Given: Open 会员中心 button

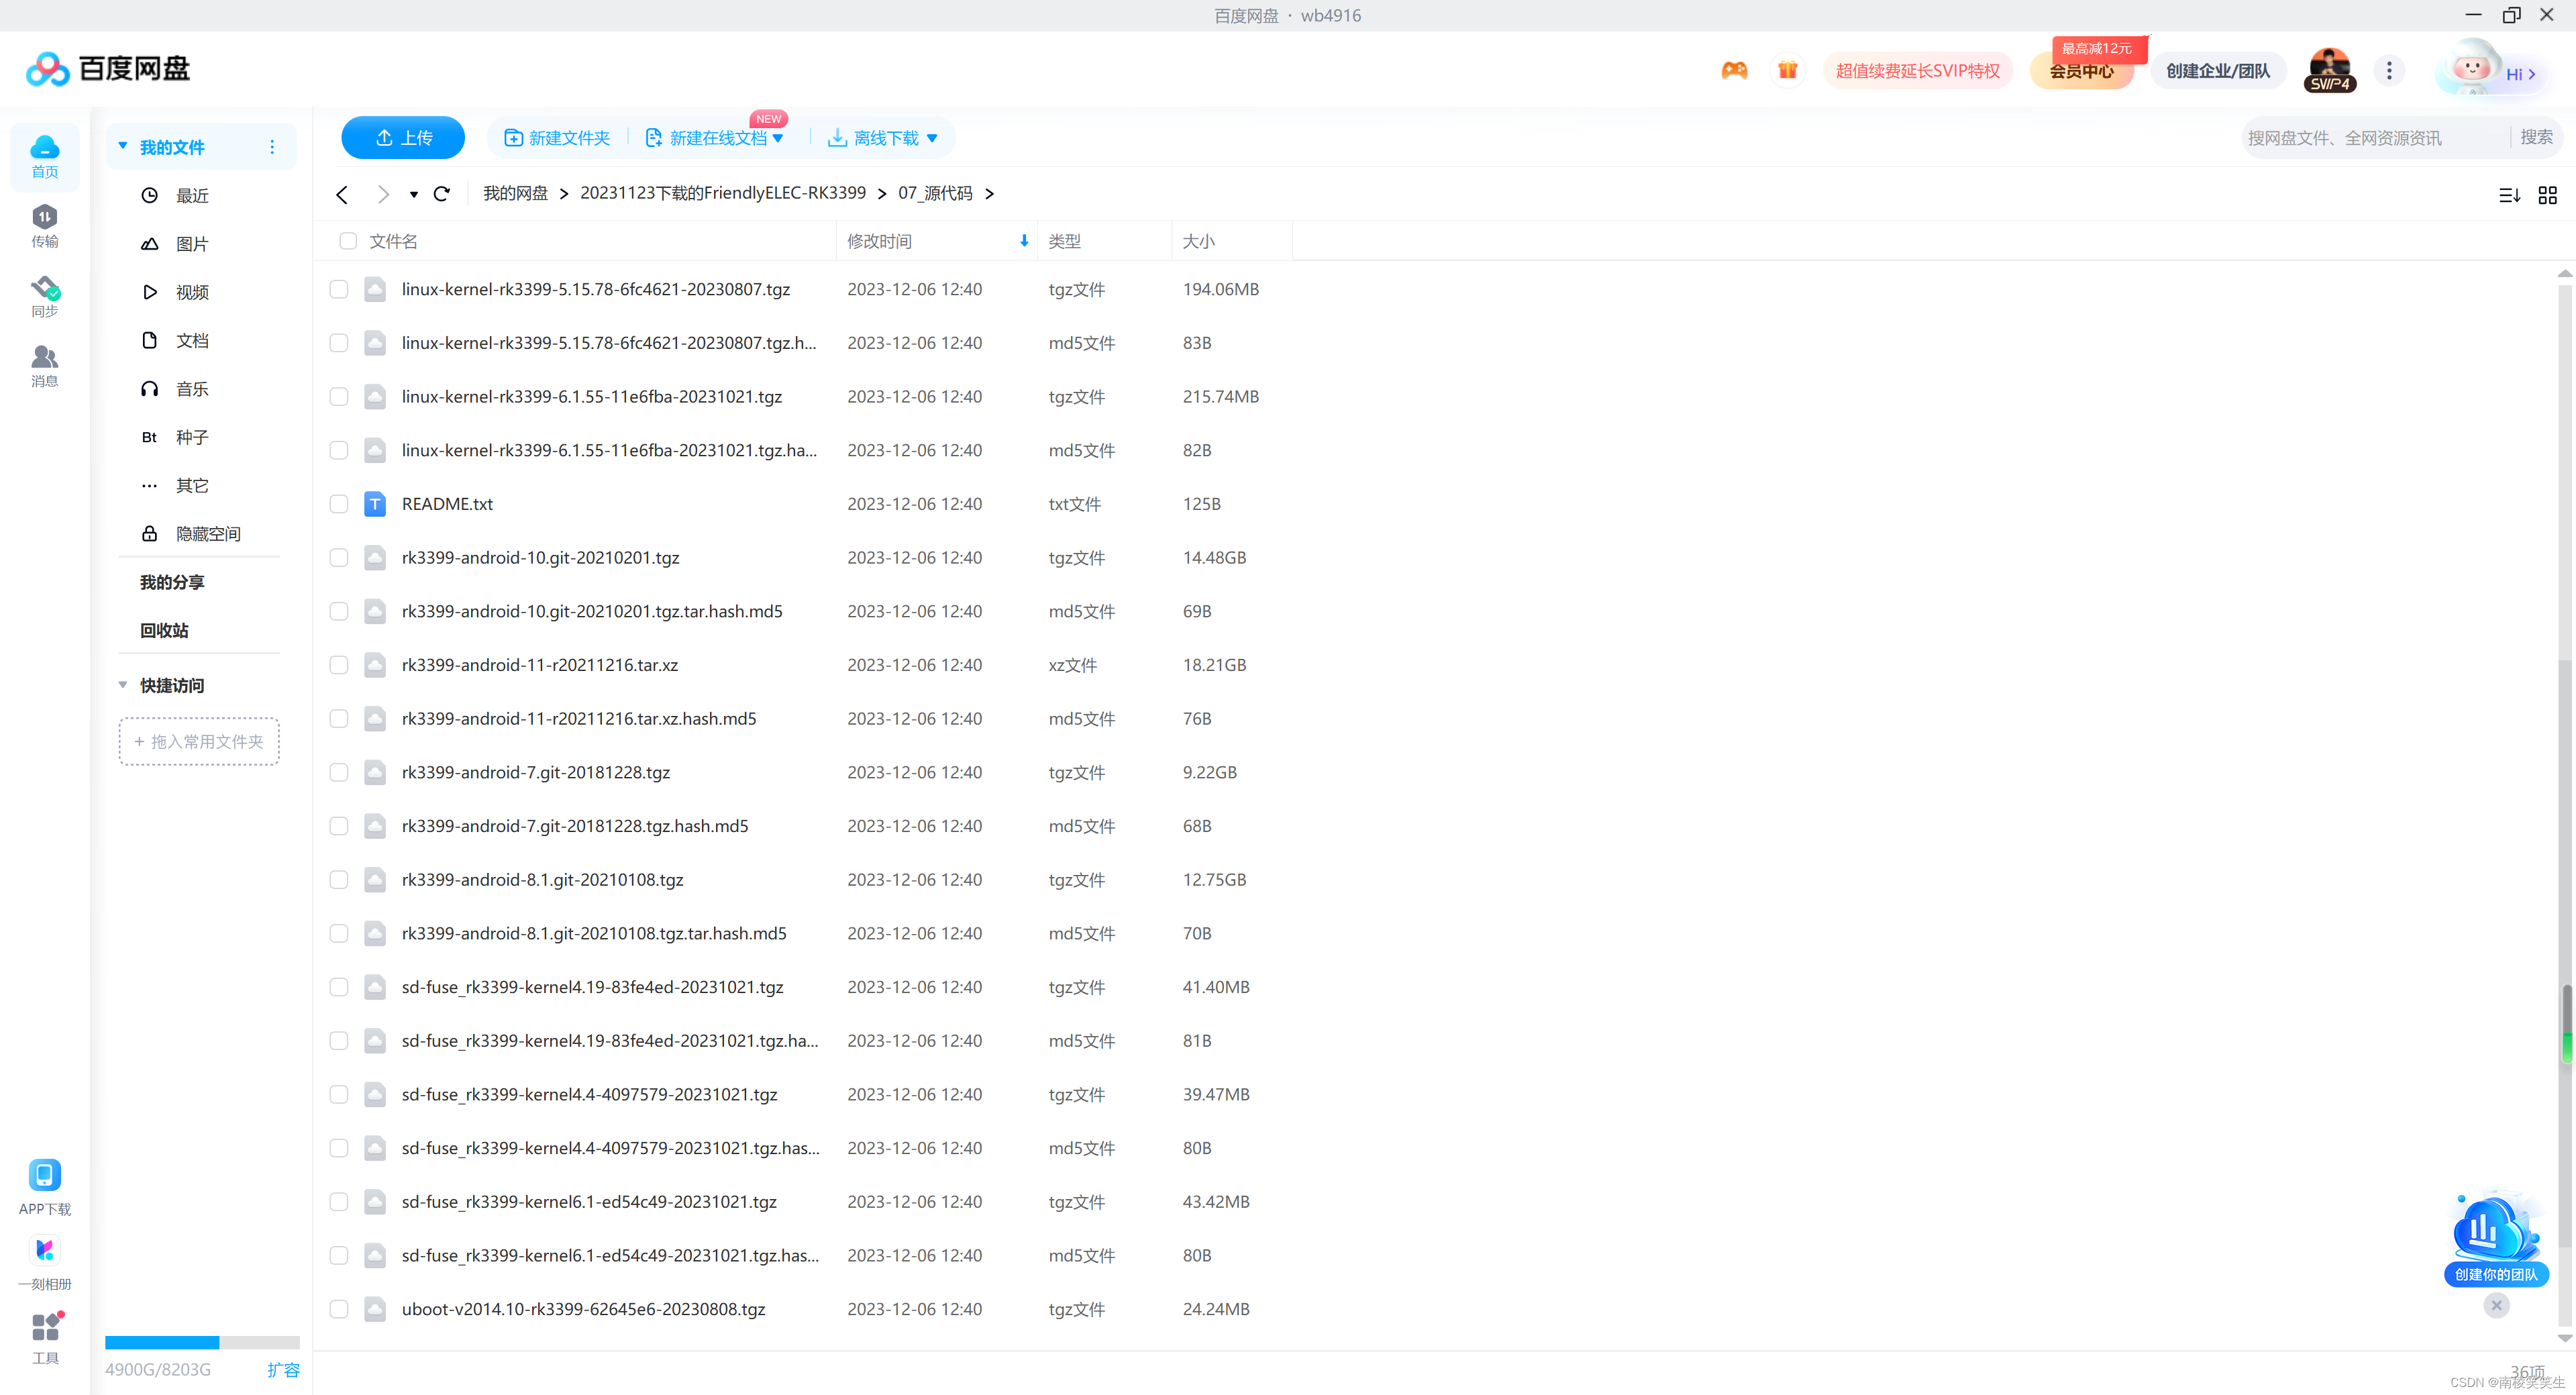Looking at the screenshot, I should coord(2081,70).
